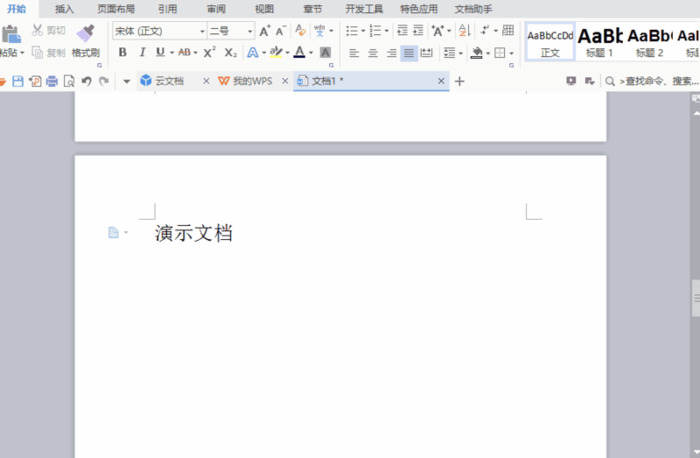Decrease font size with the A- icon

pyautogui.click(x=280, y=31)
